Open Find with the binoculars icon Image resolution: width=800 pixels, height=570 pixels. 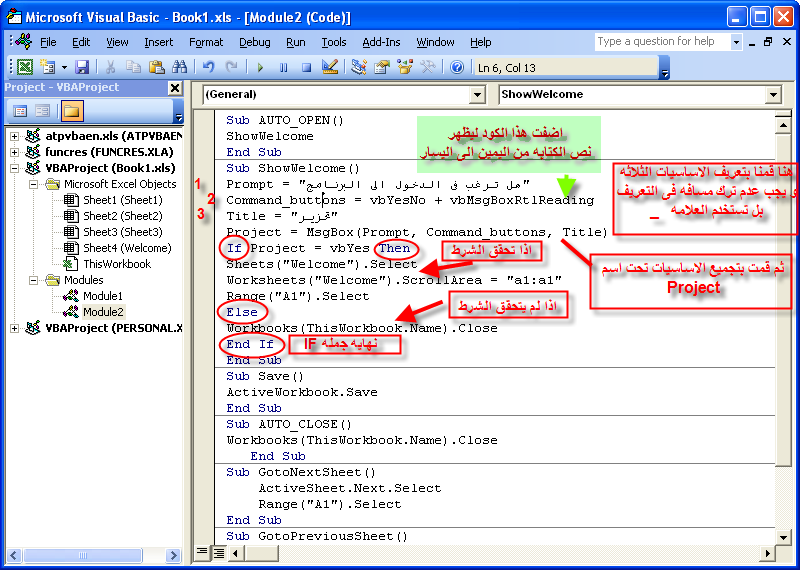180,67
